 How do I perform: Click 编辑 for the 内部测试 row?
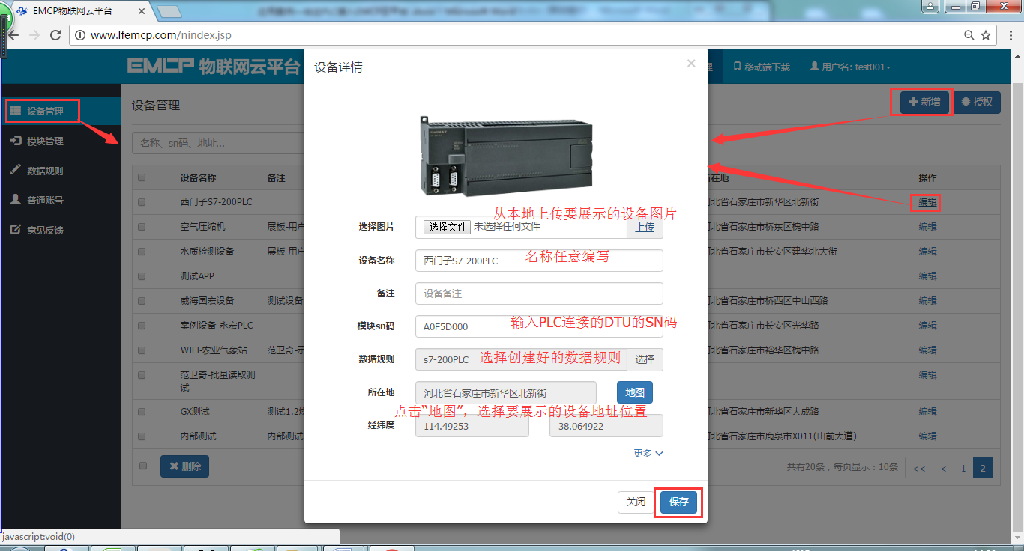(x=927, y=436)
